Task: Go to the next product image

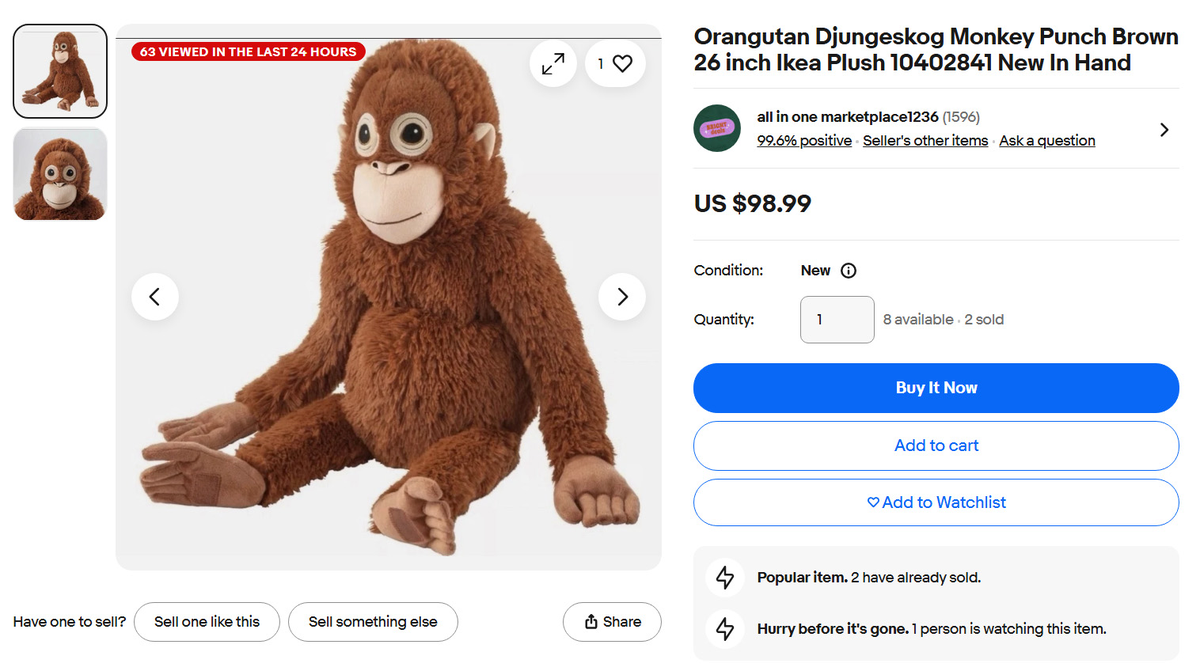Action: (x=622, y=296)
